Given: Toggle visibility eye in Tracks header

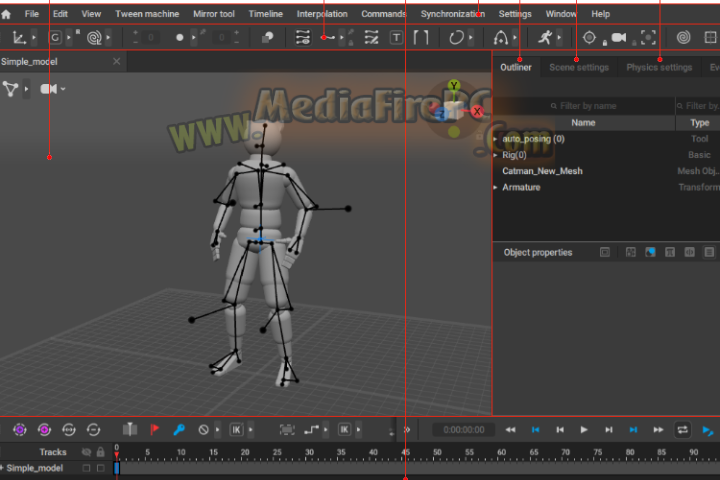Looking at the screenshot, I should coord(86,452).
